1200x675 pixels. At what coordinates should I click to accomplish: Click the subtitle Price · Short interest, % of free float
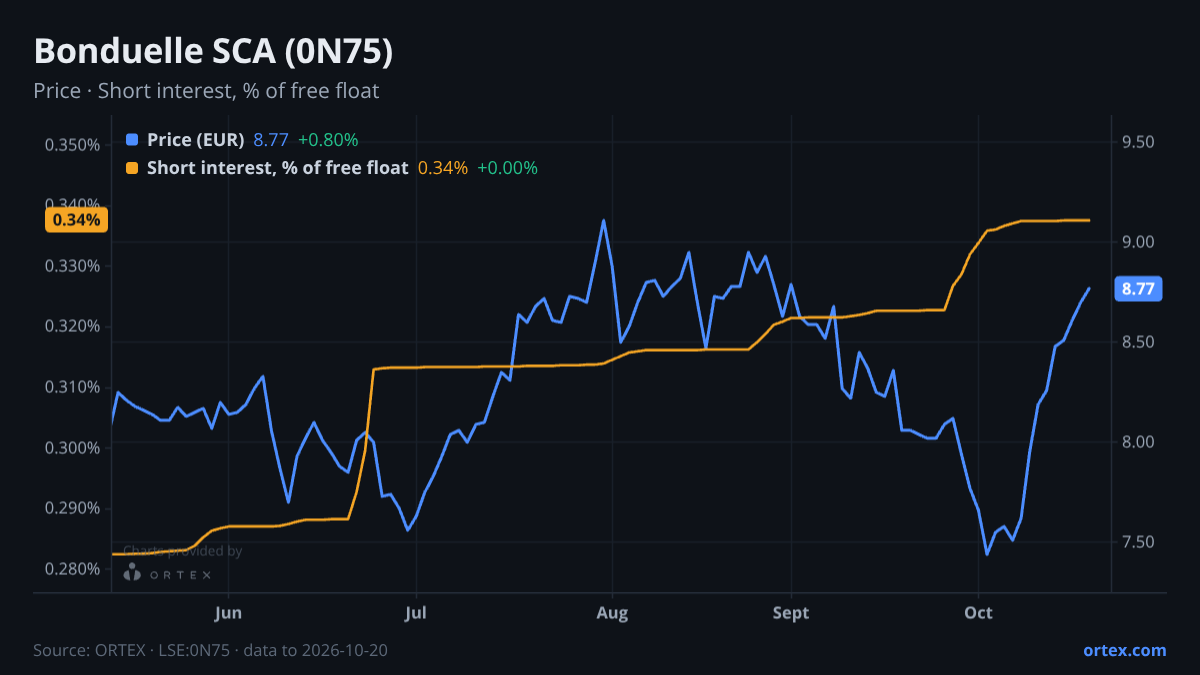click(206, 91)
